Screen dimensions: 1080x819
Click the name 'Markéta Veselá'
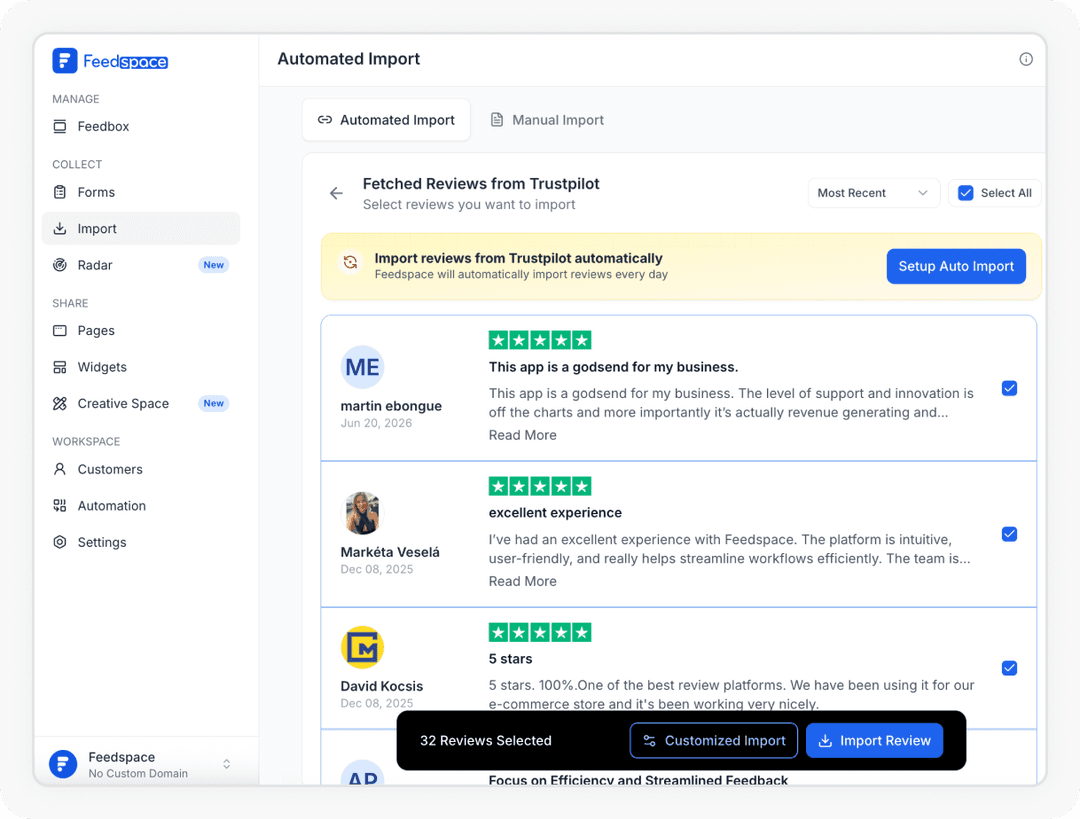coord(390,552)
